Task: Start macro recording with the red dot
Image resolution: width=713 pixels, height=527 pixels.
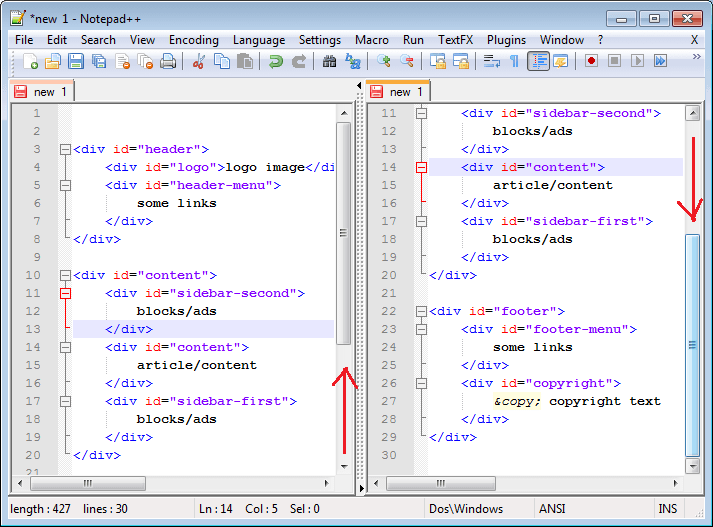Action: (x=591, y=61)
